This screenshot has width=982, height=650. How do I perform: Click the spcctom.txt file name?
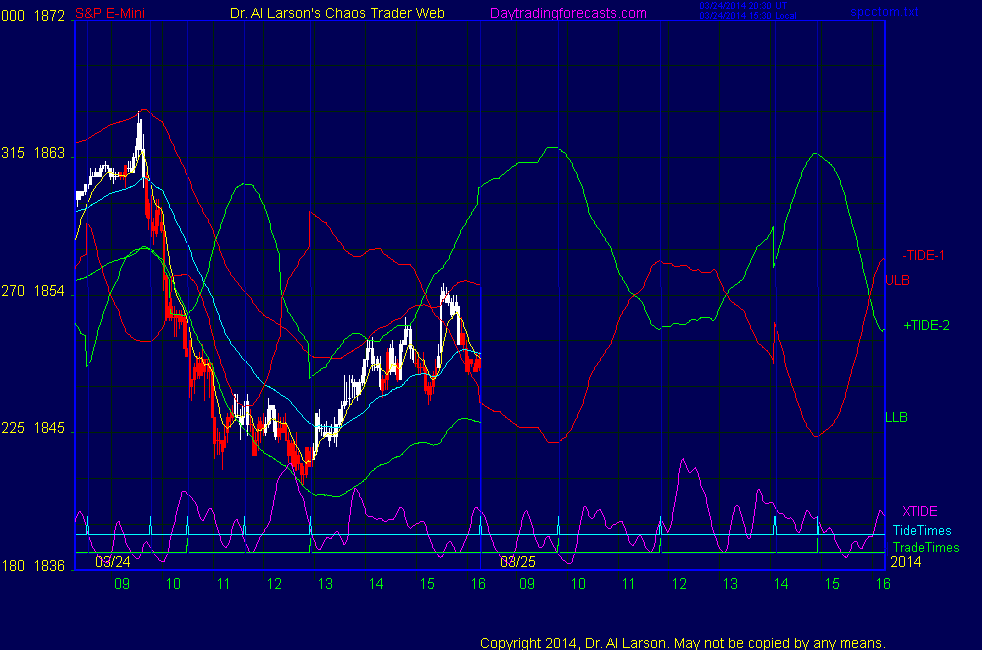tap(884, 12)
